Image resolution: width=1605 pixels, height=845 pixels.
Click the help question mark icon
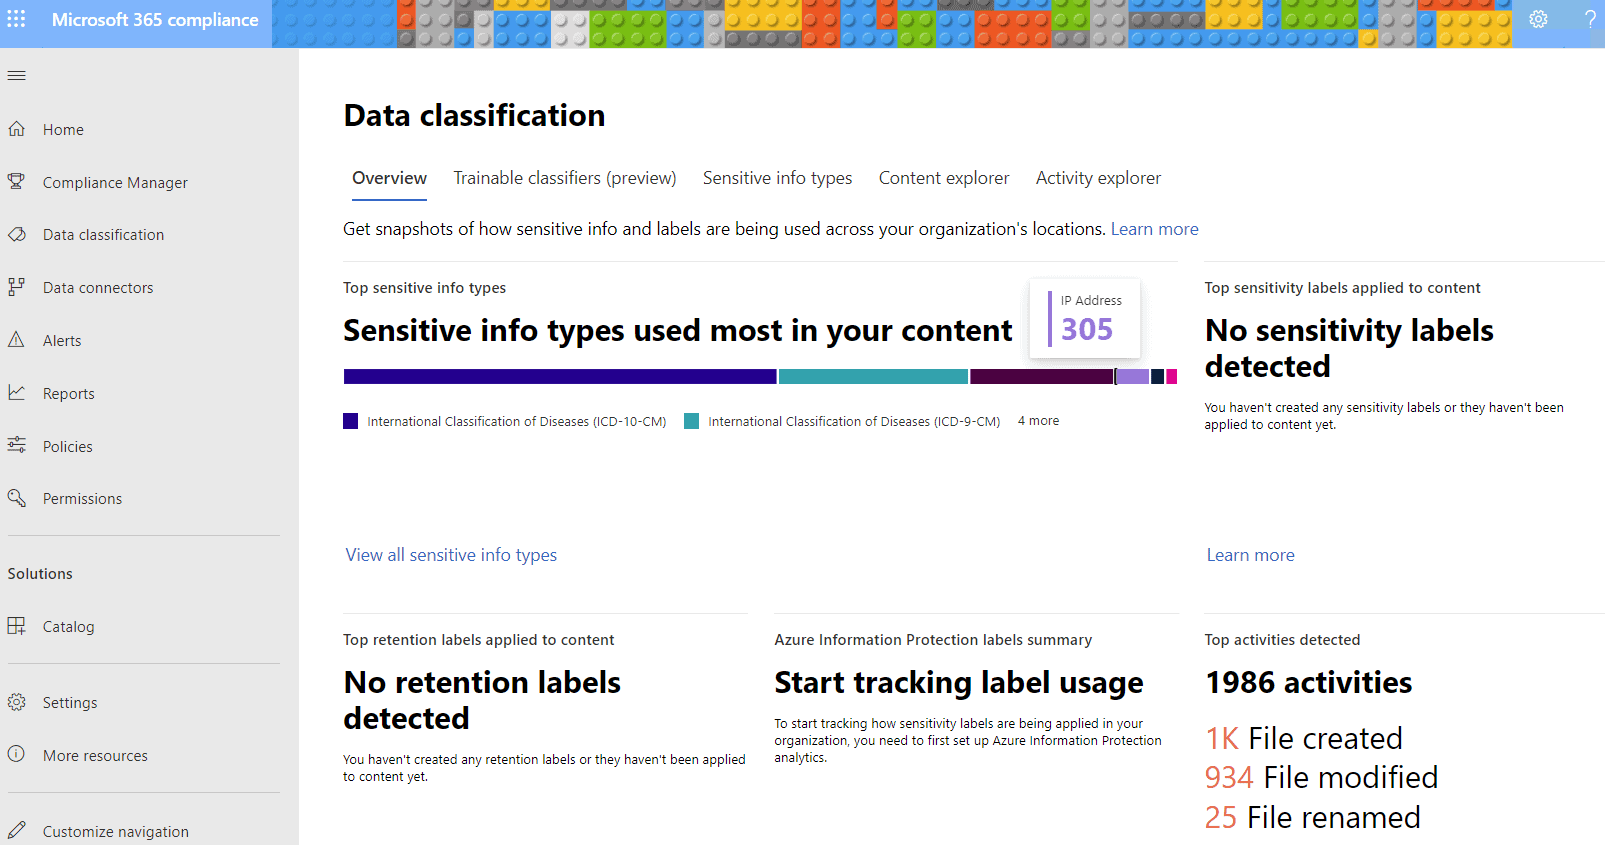coord(1589,19)
